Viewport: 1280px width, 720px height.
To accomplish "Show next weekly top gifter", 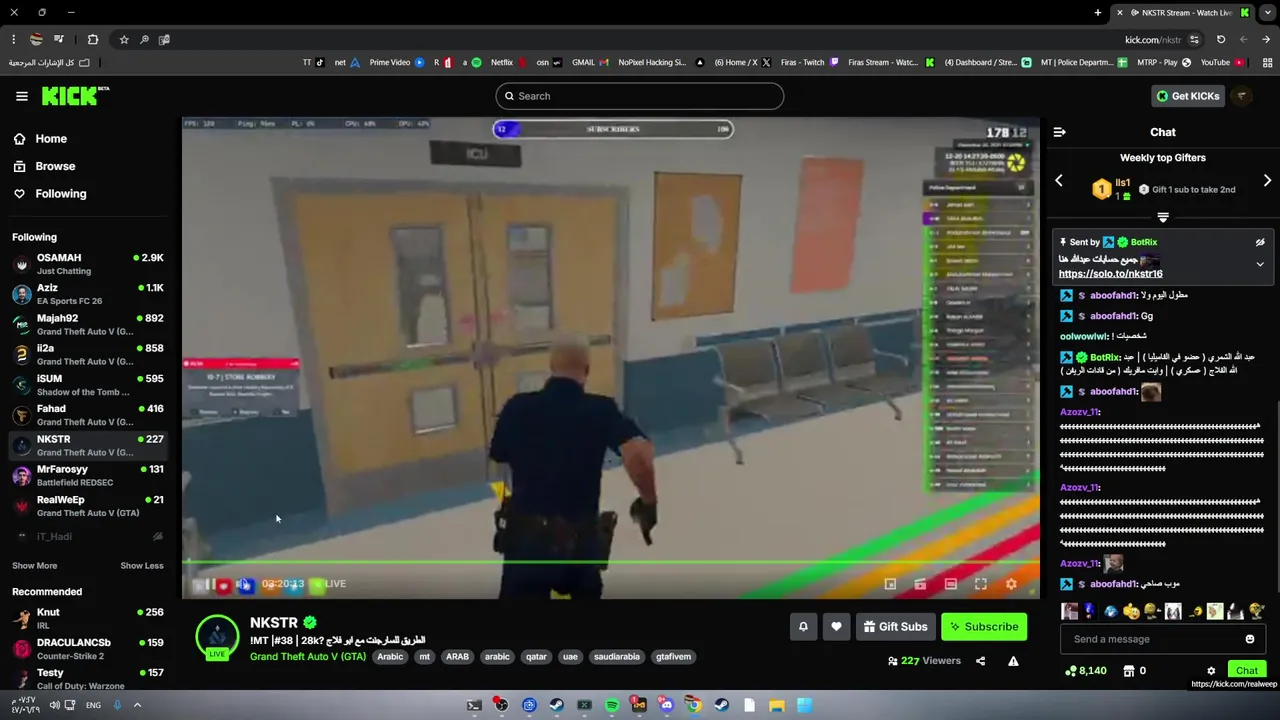I will (x=1267, y=181).
